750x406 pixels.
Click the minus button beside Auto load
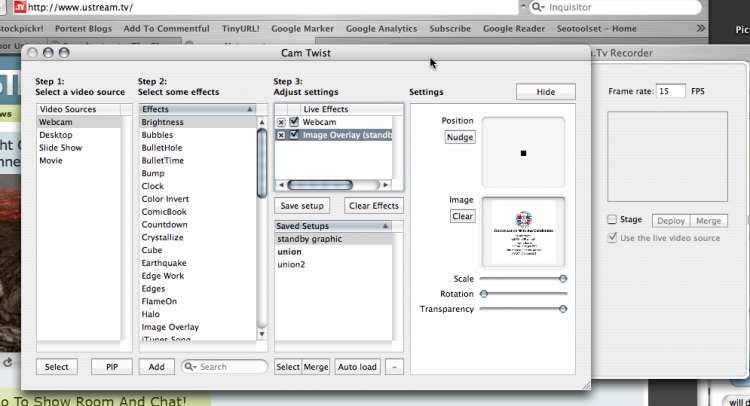click(x=394, y=367)
